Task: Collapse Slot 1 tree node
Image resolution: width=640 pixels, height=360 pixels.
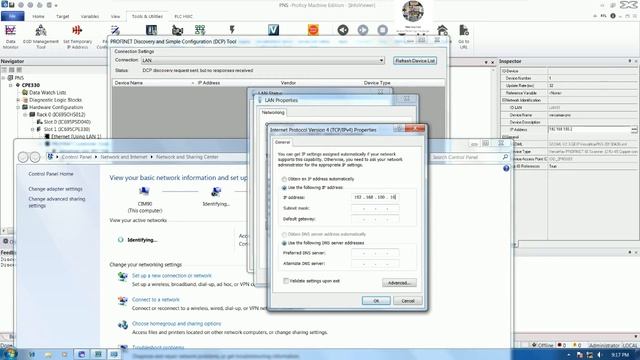Action: (33, 129)
